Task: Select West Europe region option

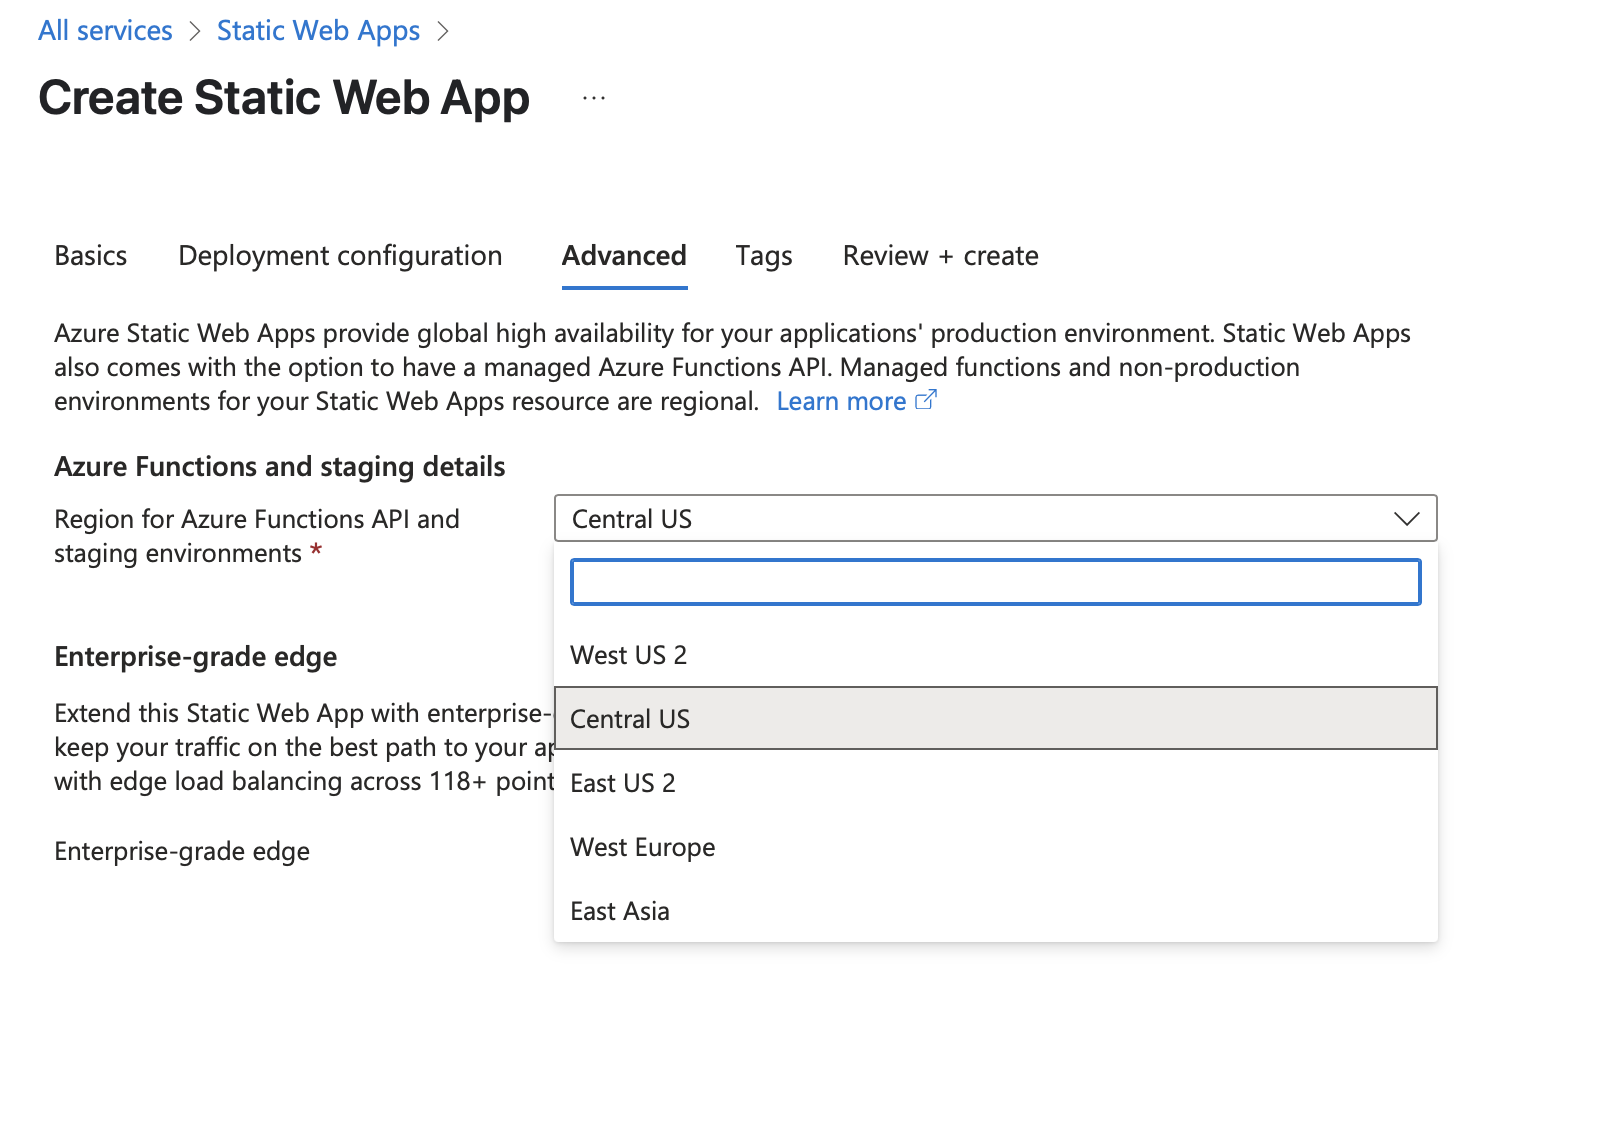Action: [x=996, y=847]
